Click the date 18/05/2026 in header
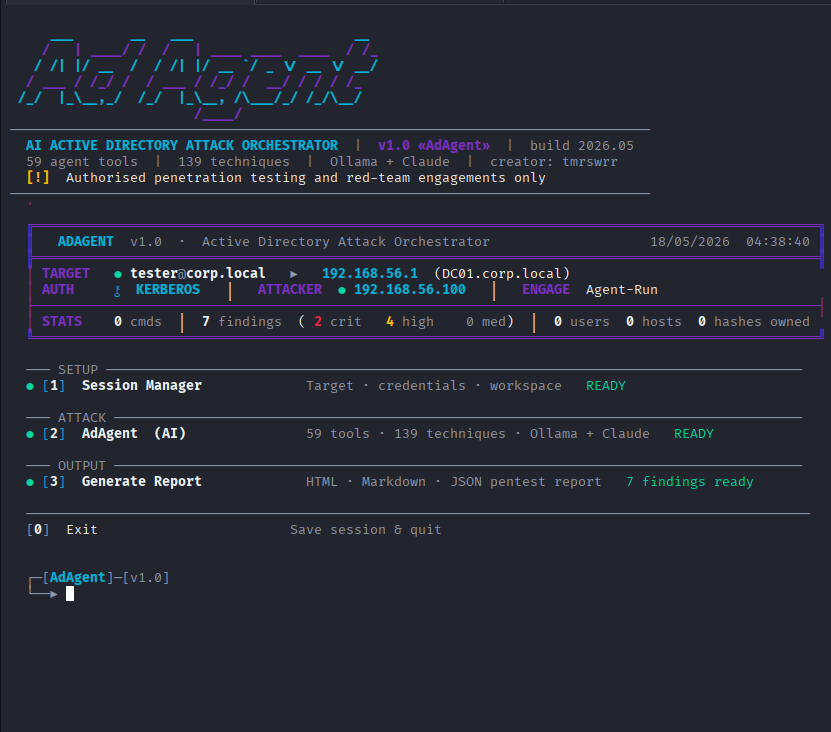The width and height of the screenshot is (831, 732). click(x=690, y=242)
